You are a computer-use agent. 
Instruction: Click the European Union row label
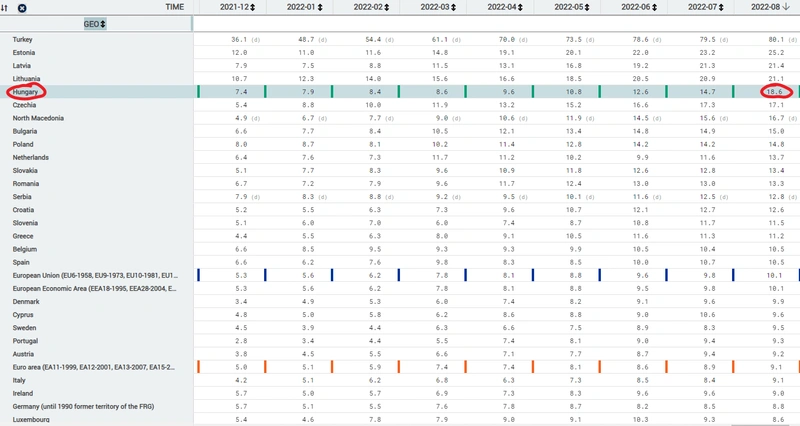(95, 275)
